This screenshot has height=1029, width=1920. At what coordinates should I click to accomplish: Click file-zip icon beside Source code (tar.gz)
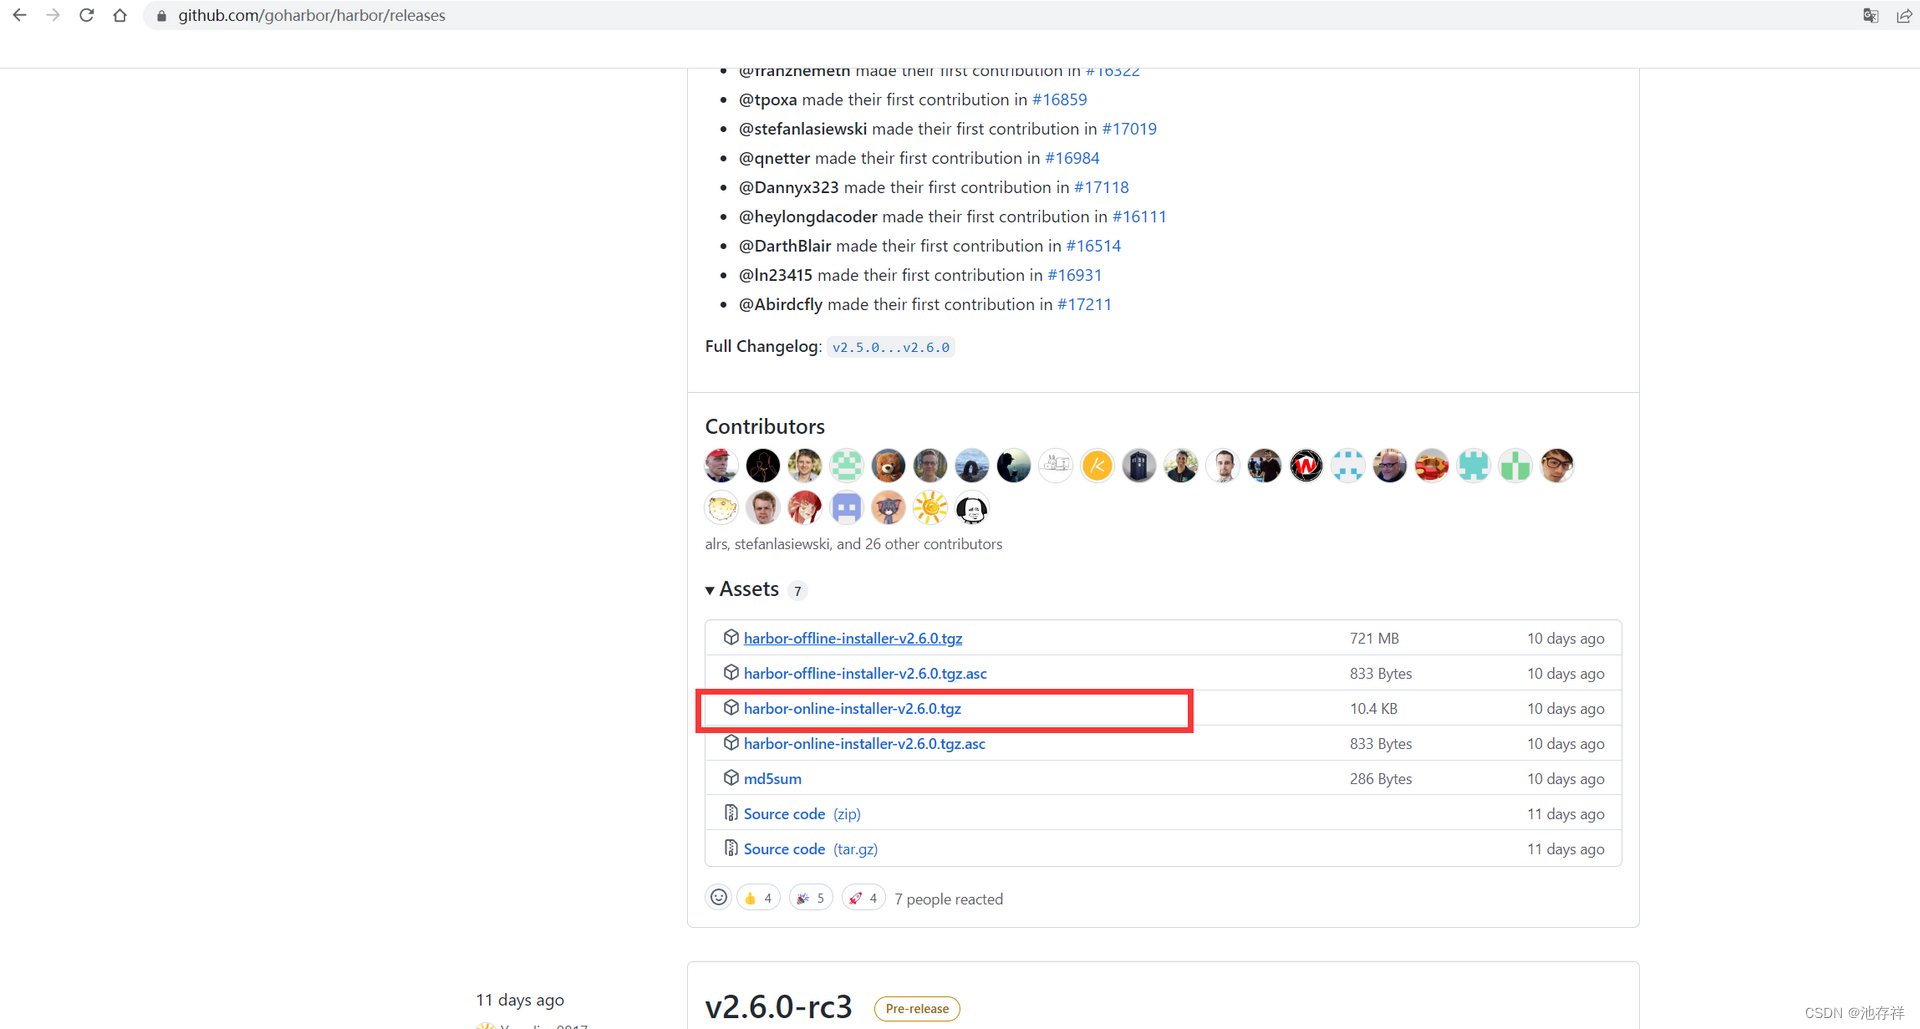[731, 848]
